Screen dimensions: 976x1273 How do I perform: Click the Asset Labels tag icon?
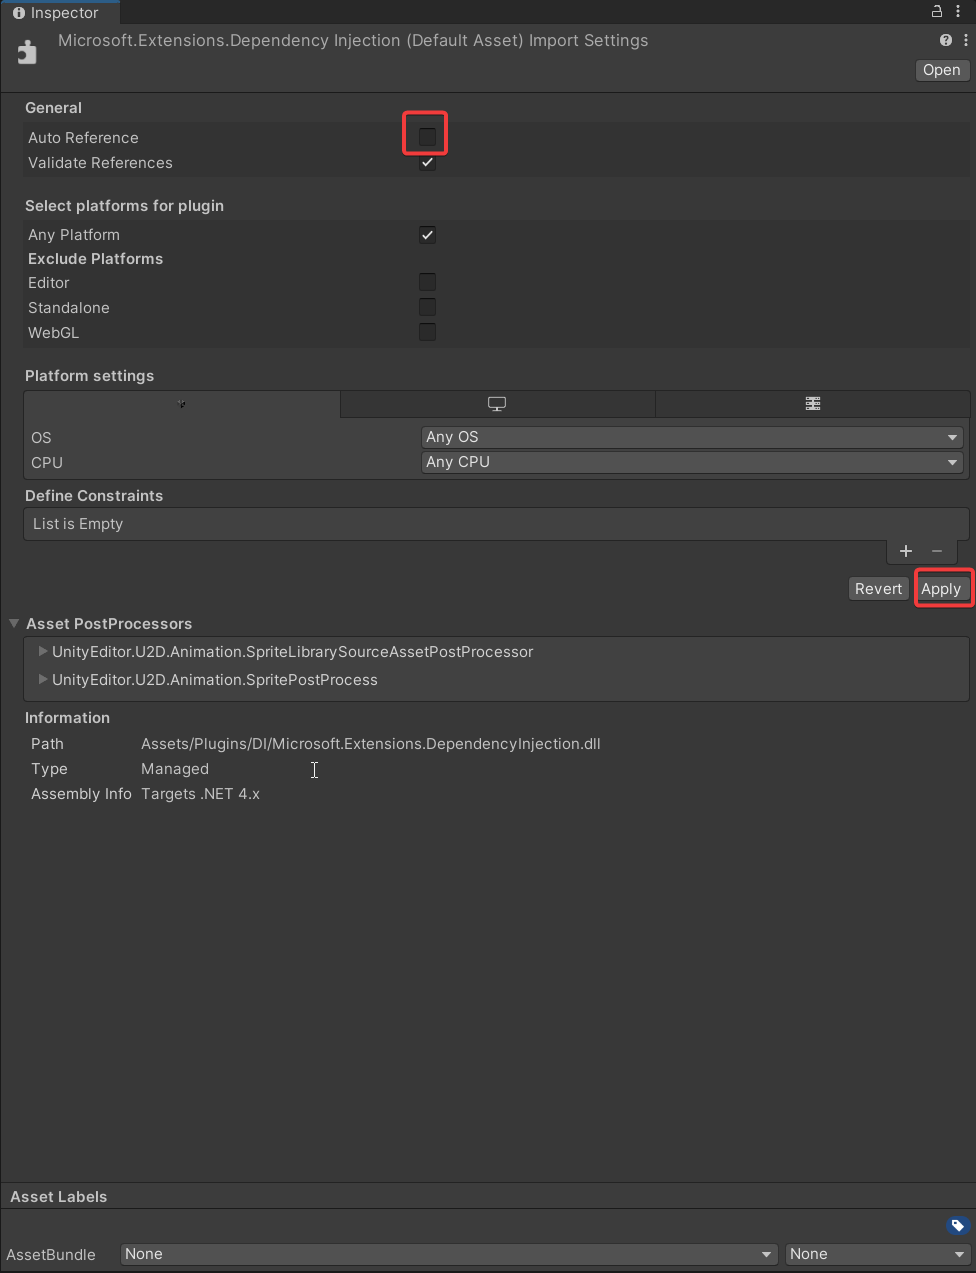tap(957, 1225)
